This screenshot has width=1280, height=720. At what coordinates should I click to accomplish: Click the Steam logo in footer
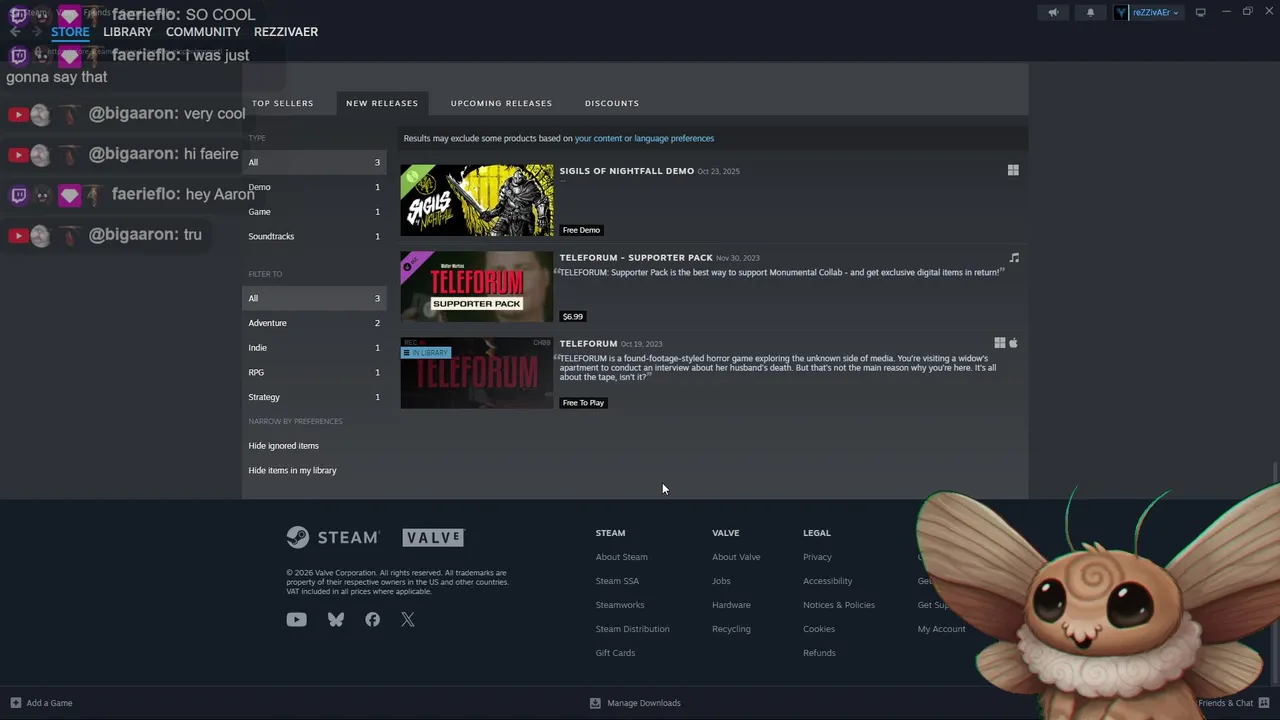point(333,537)
